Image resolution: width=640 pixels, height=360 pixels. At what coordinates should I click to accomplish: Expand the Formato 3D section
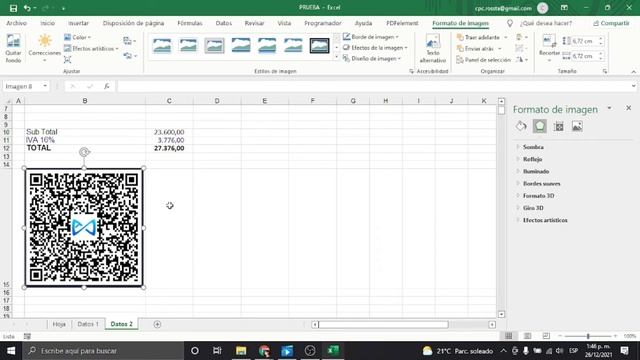(x=538, y=196)
